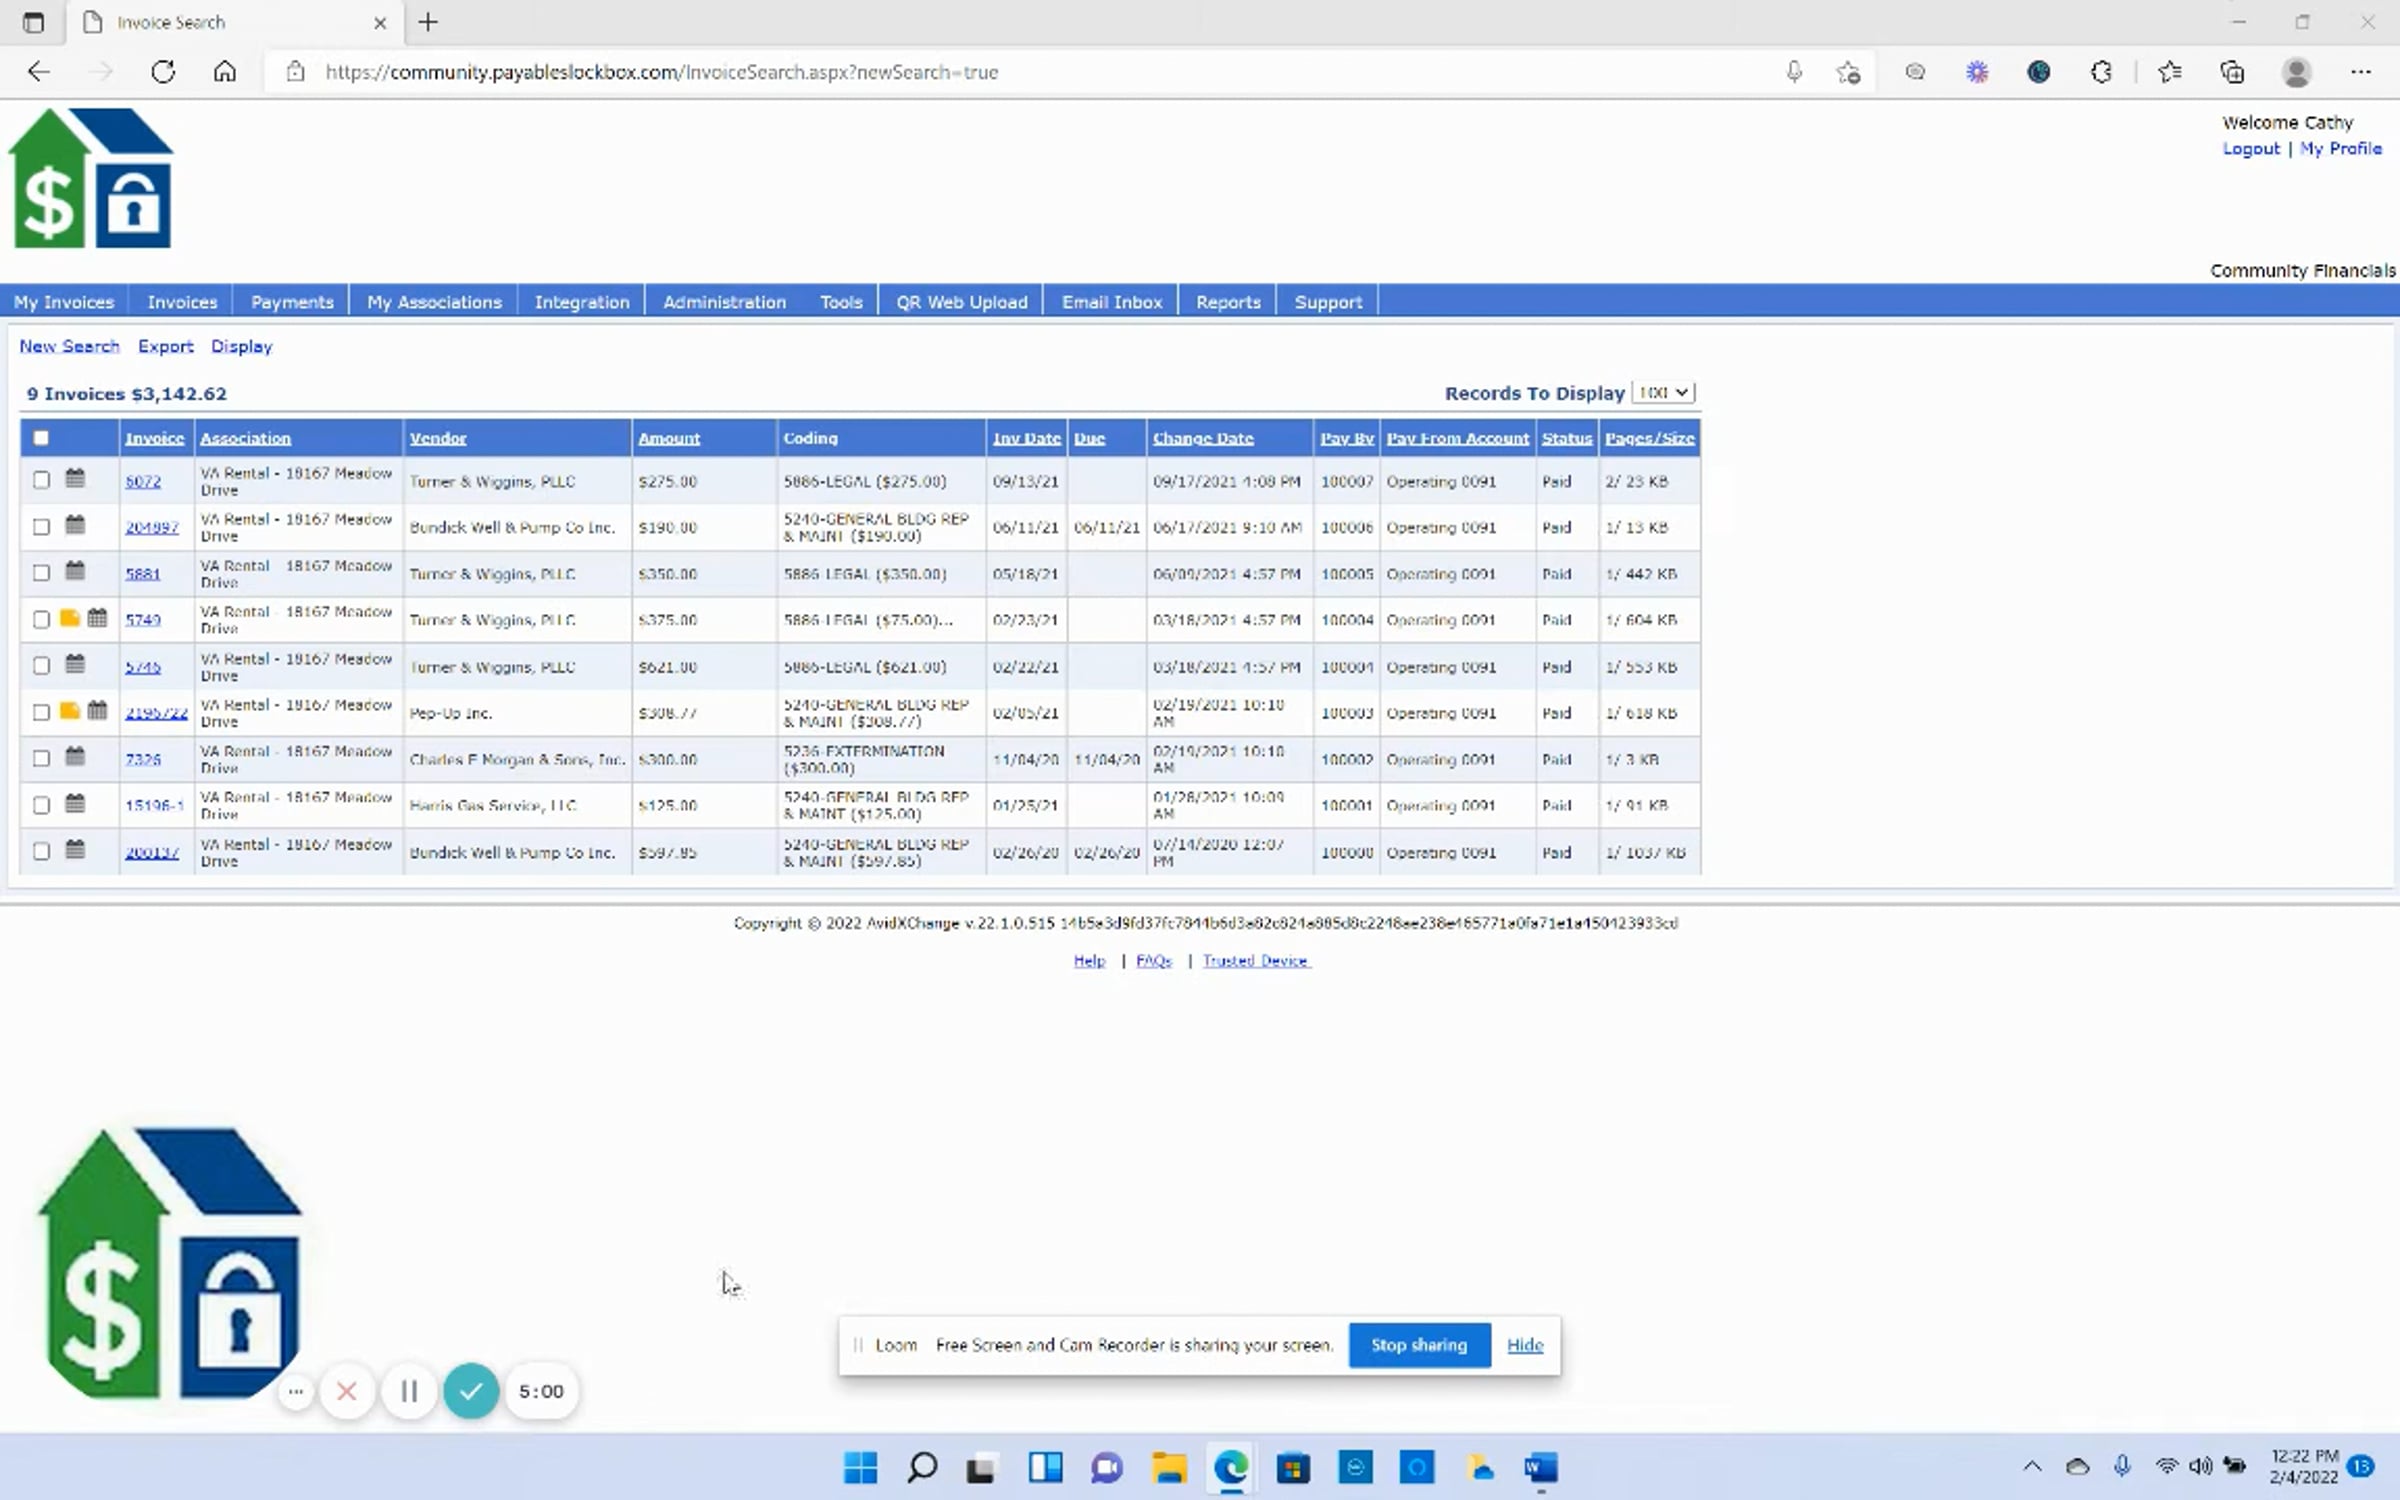Select all invoices with header checkbox
Image resolution: width=2400 pixels, height=1500 pixels.
pyautogui.click(x=41, y=437)
